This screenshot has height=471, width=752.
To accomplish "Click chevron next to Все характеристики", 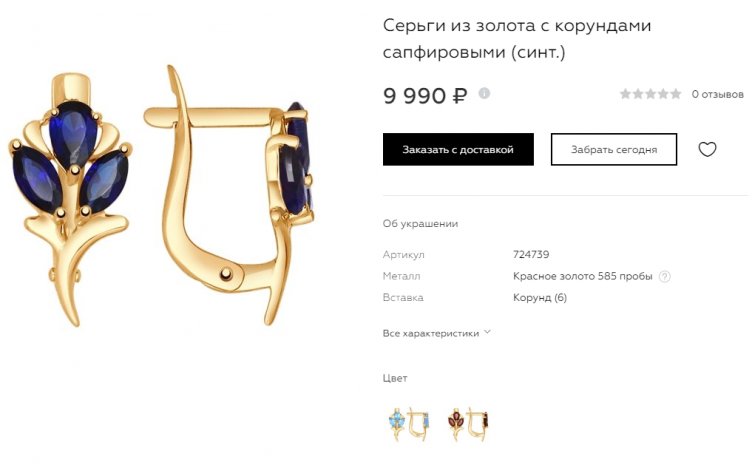I will pos(487,331).
